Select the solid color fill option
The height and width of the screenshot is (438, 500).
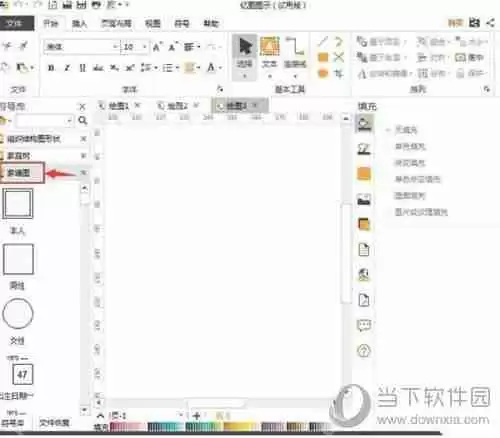(x=410, y=146)
